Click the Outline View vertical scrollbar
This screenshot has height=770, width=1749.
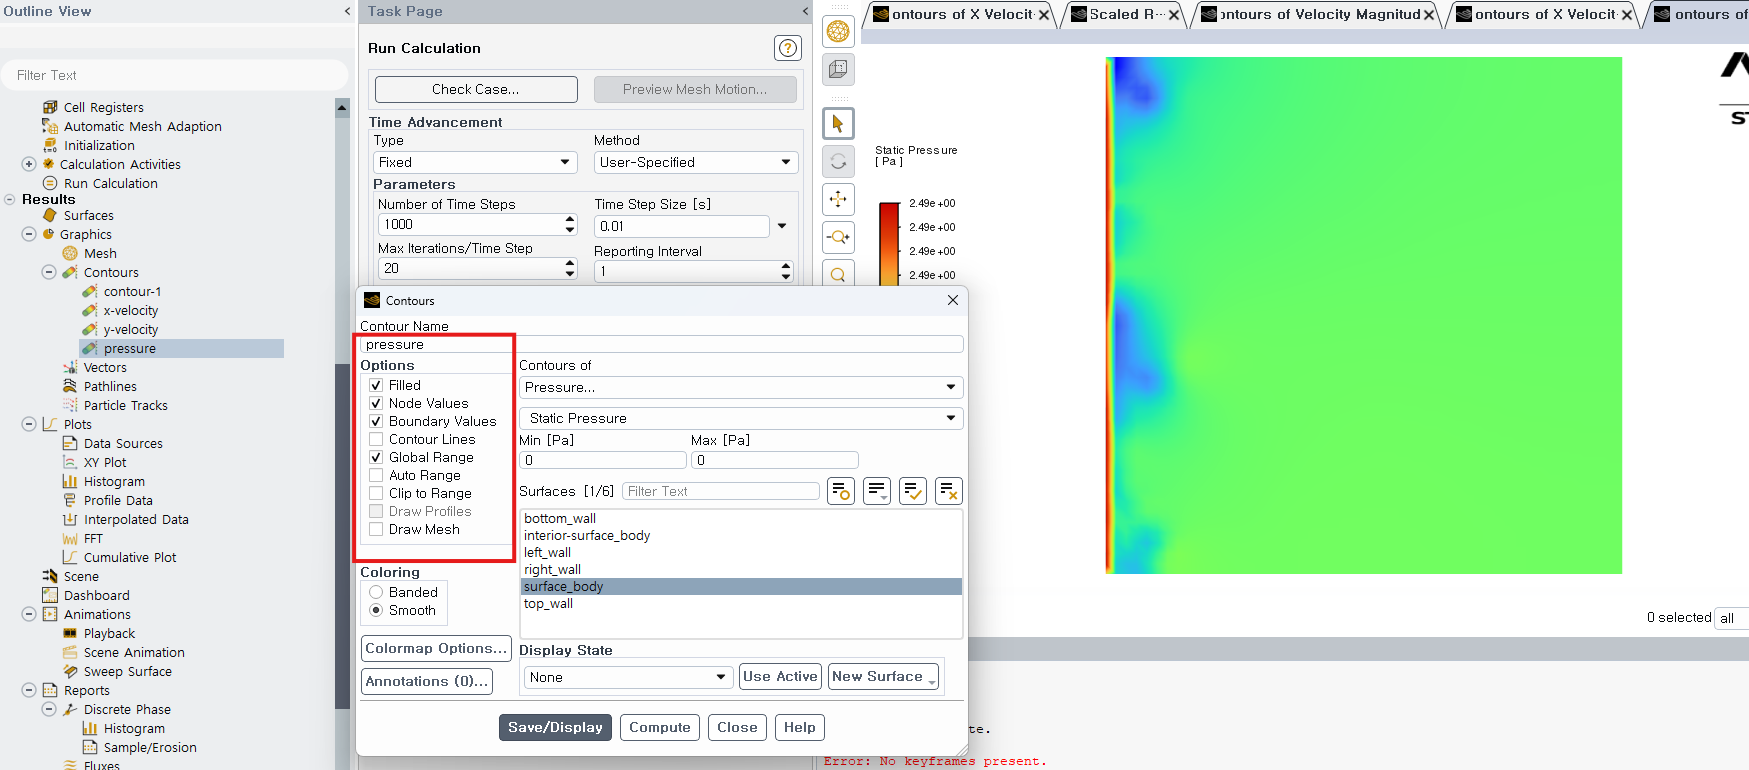(342, 400)
